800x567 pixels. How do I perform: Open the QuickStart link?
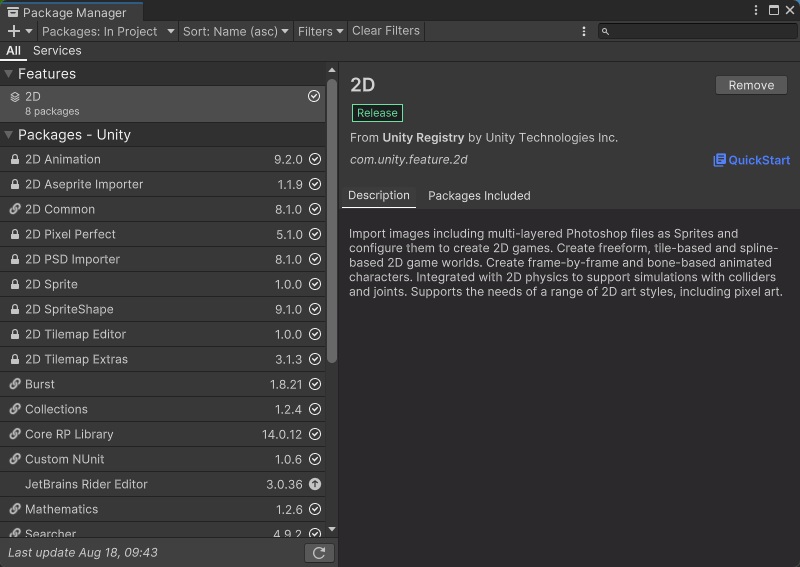pyautogui.click(x=752, y=160)
